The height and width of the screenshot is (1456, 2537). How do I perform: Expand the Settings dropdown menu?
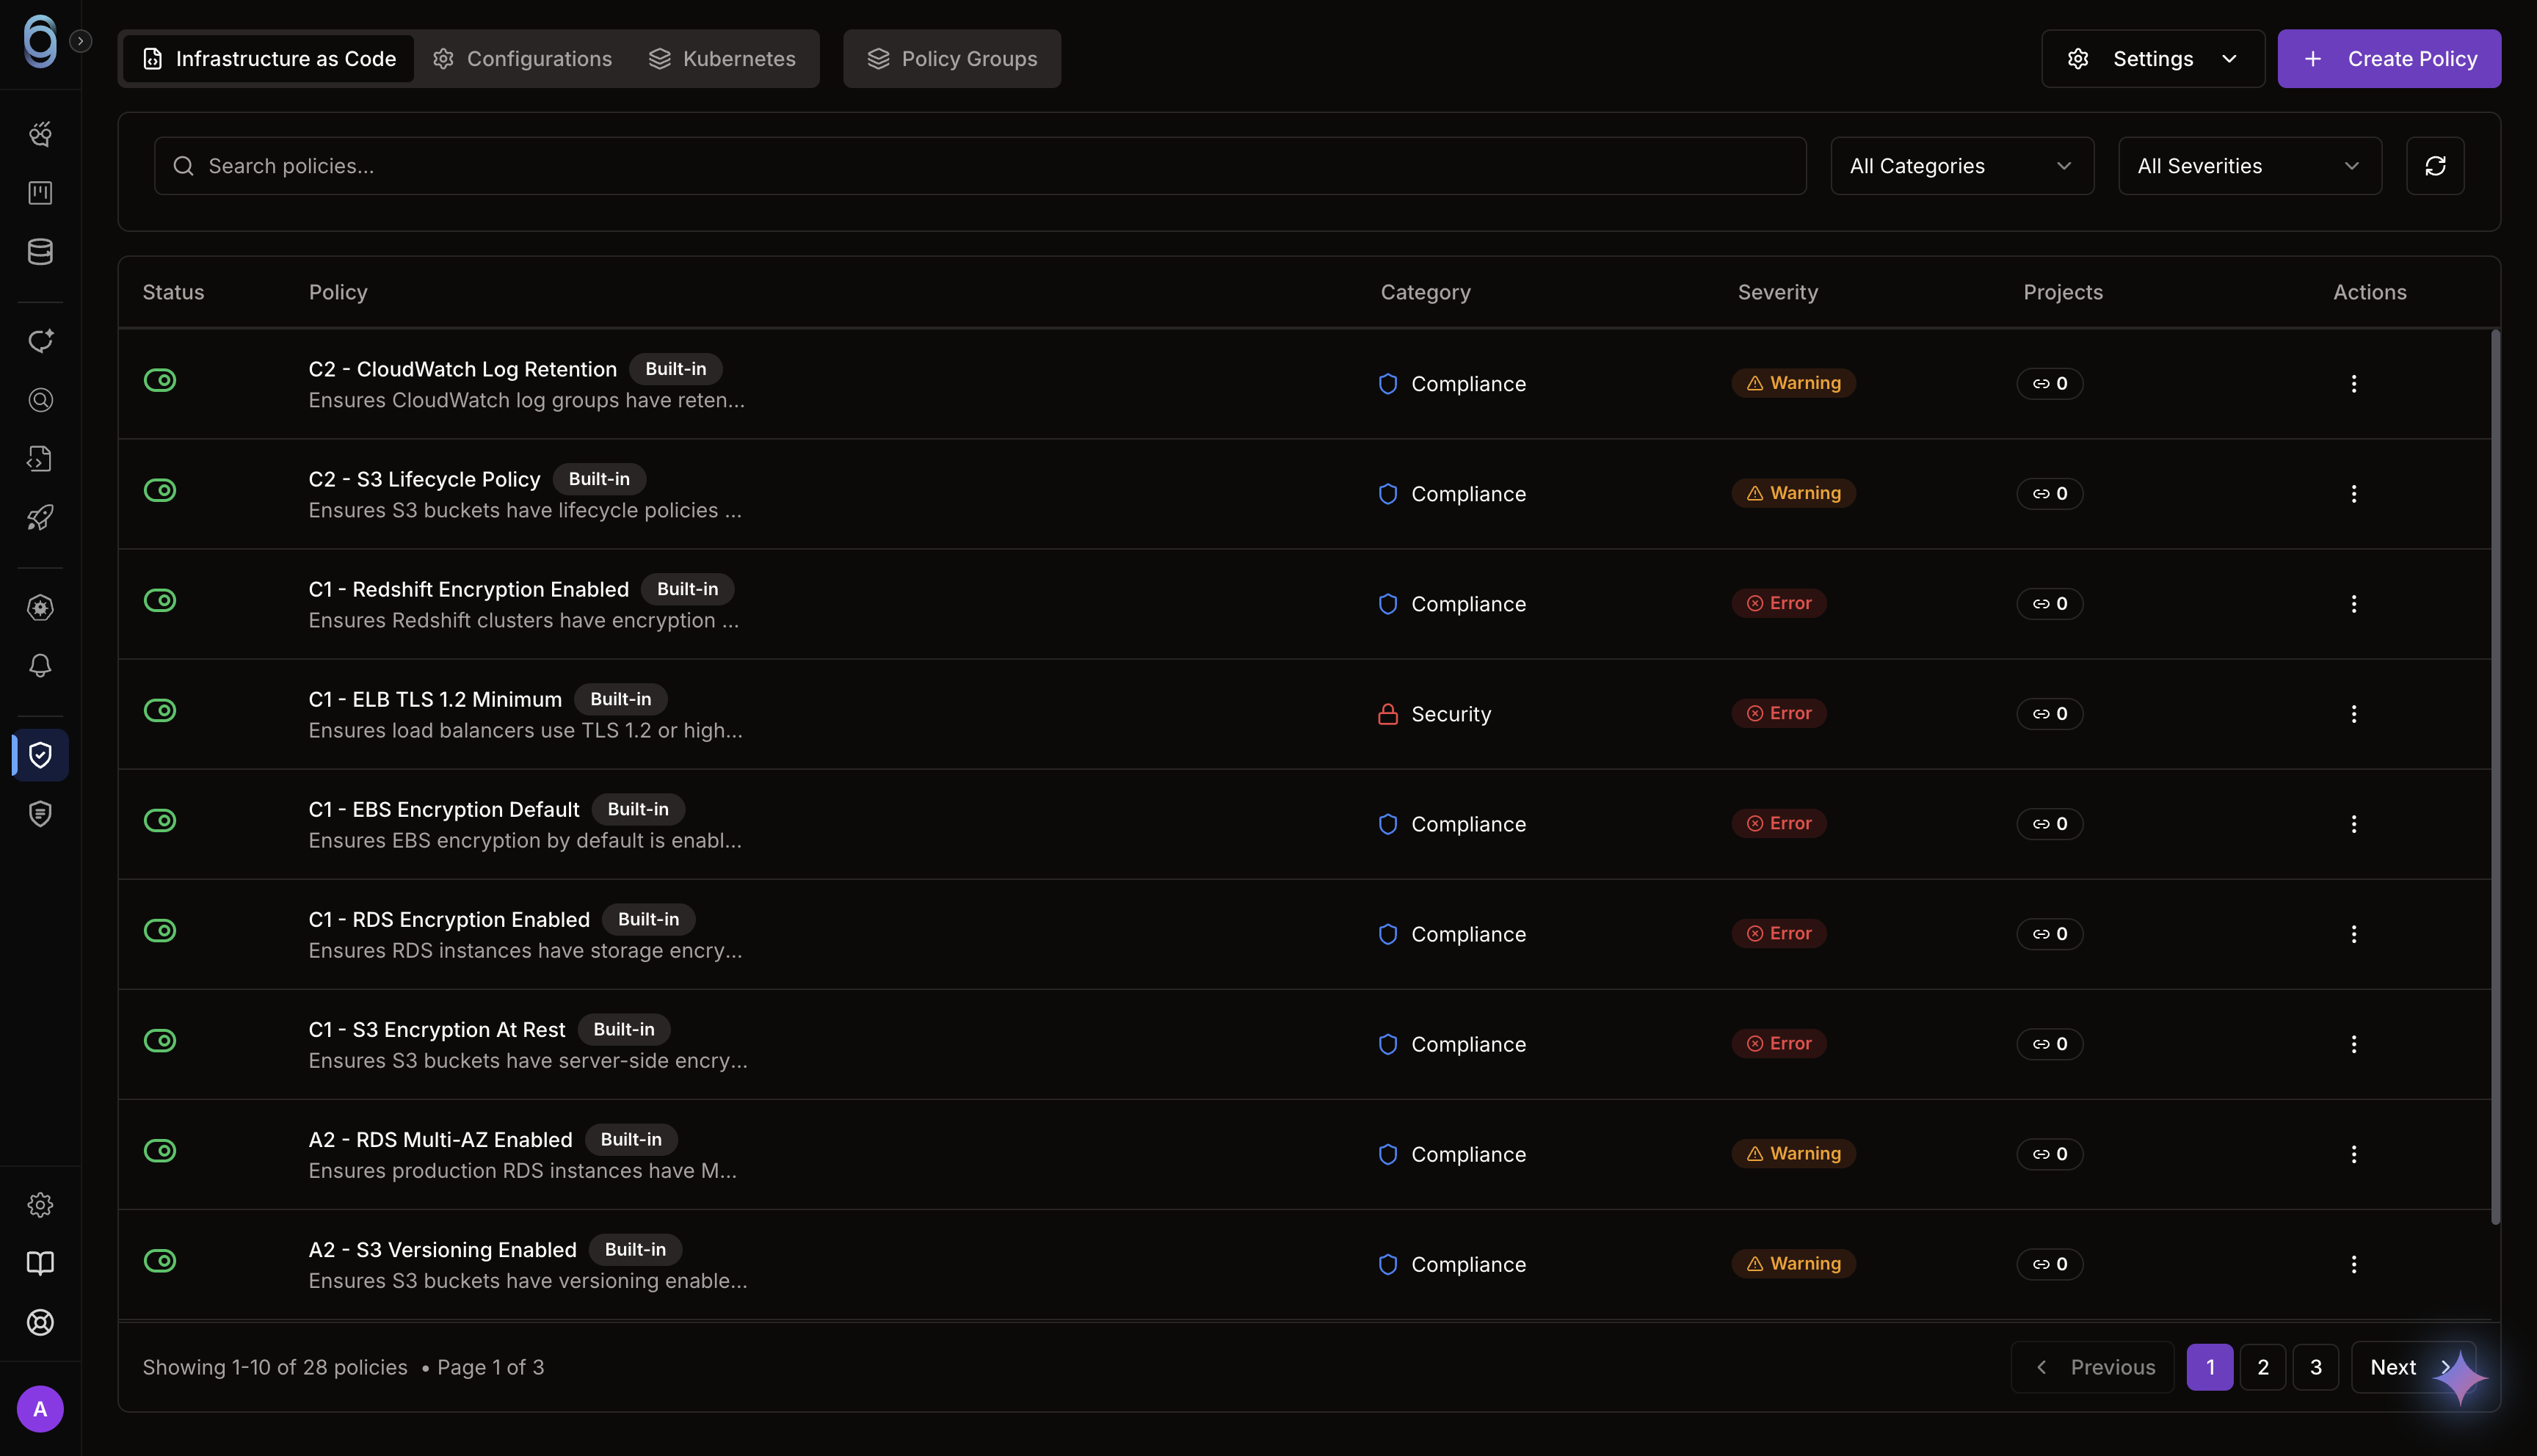tap(2152, 59)
